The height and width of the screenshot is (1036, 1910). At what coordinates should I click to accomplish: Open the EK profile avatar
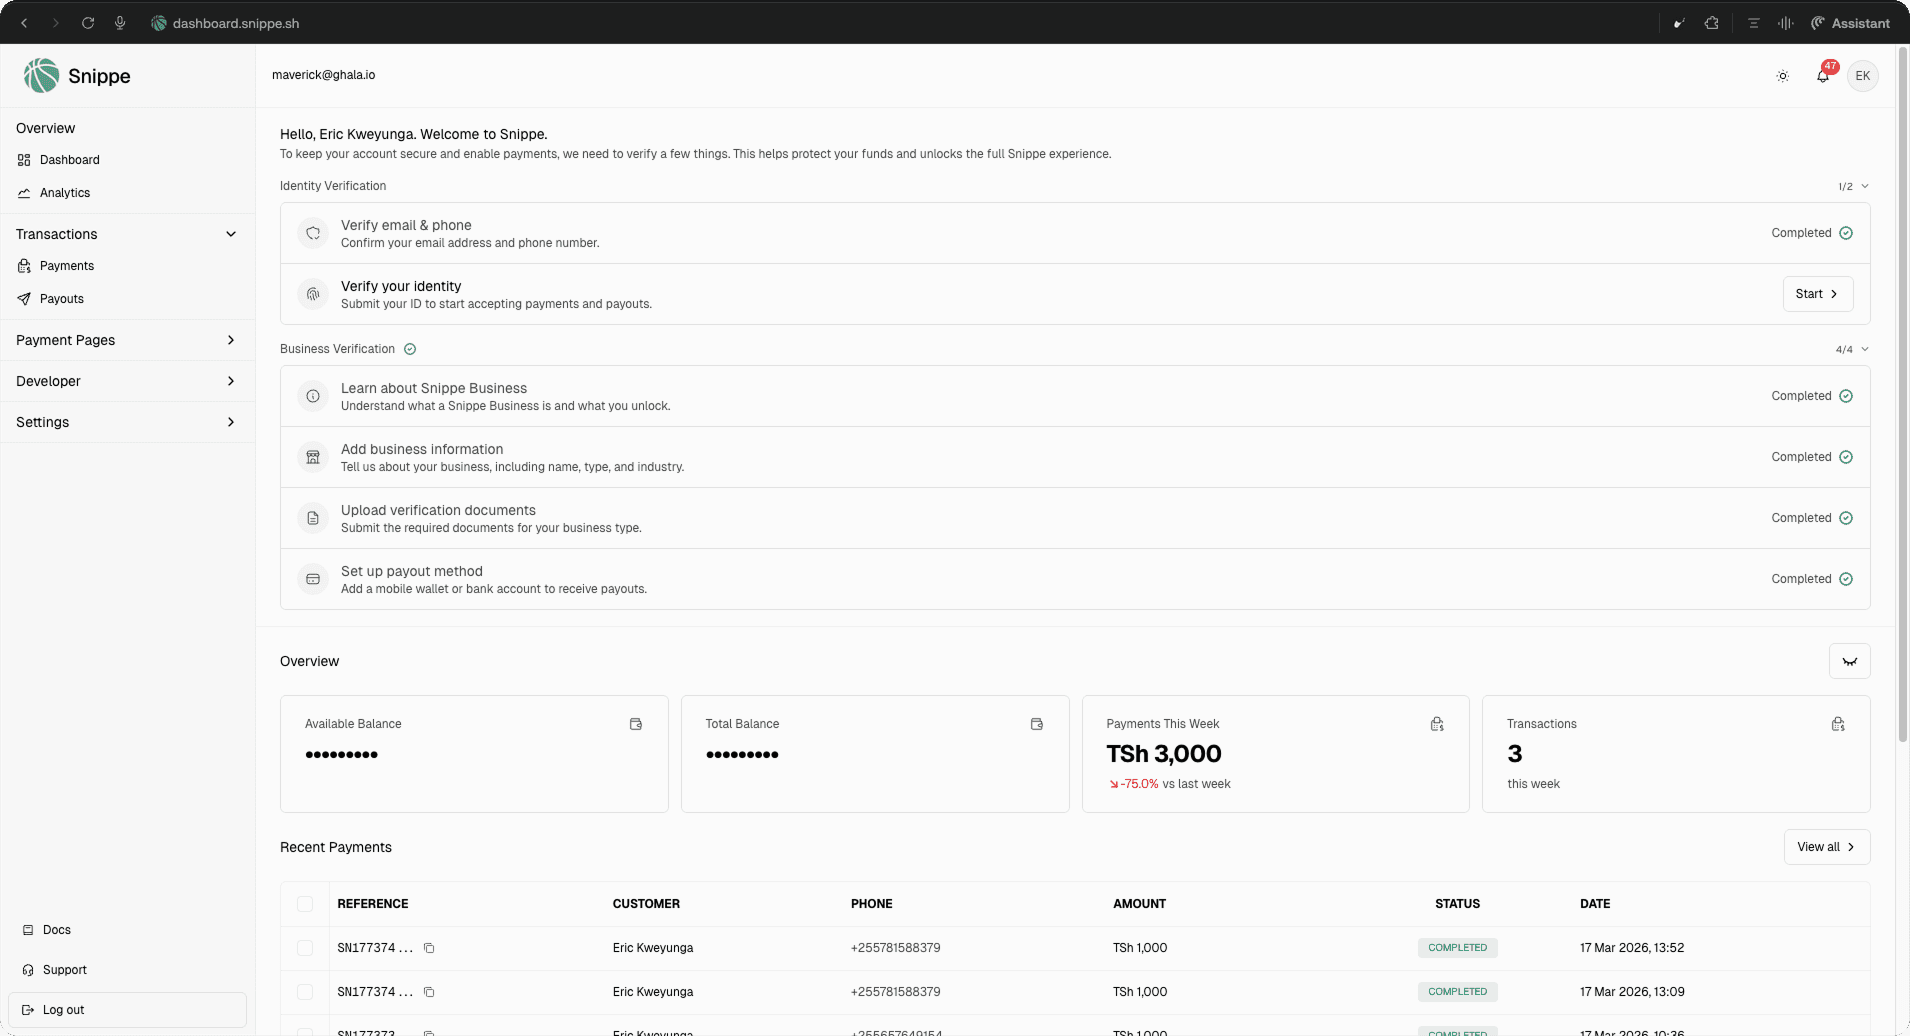pos(1862,75)
